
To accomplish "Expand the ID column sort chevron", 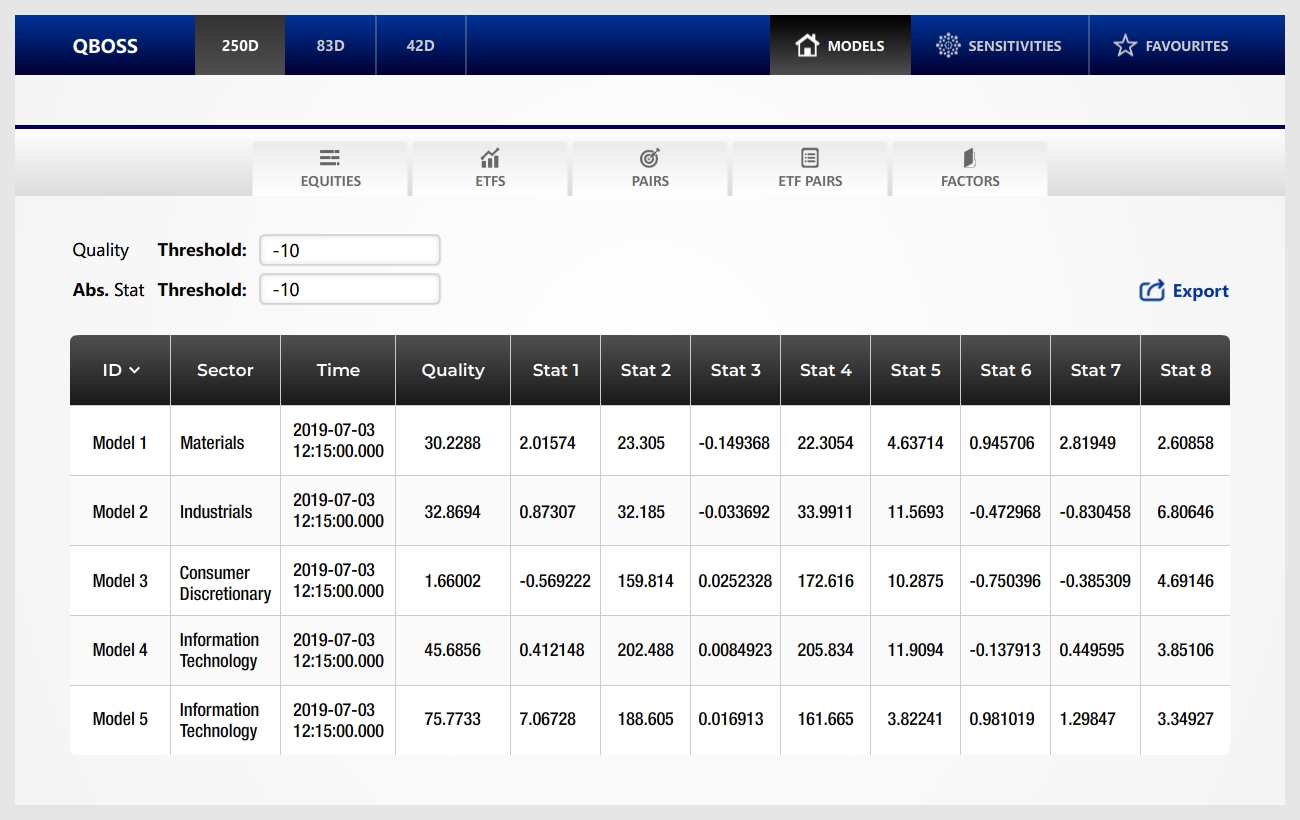I will click(x=135, y=370).
